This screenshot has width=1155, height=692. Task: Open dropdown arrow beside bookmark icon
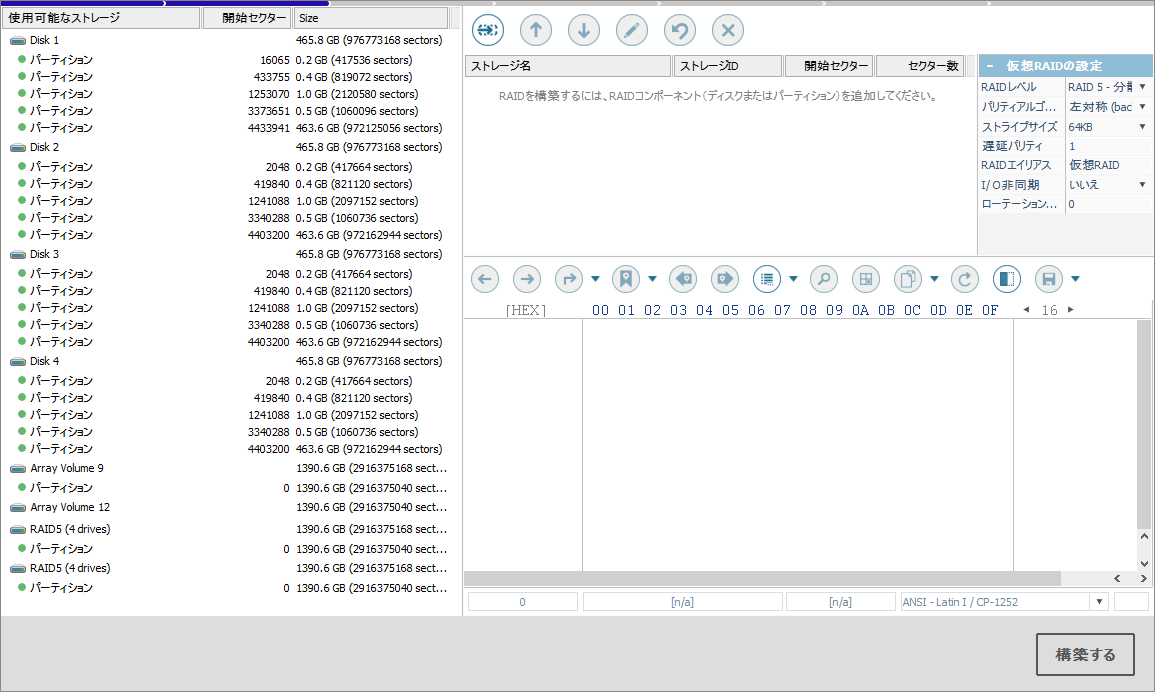[652, 279]
